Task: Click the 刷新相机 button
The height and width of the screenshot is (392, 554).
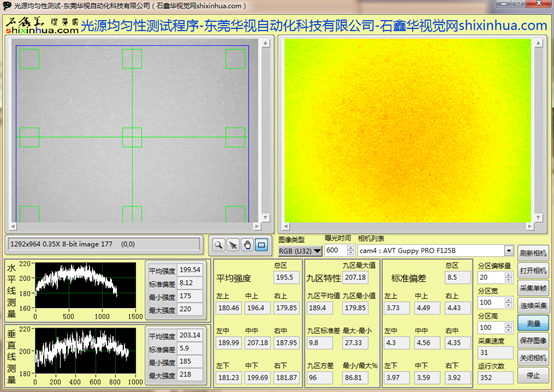Action: [x=533, y=253]
